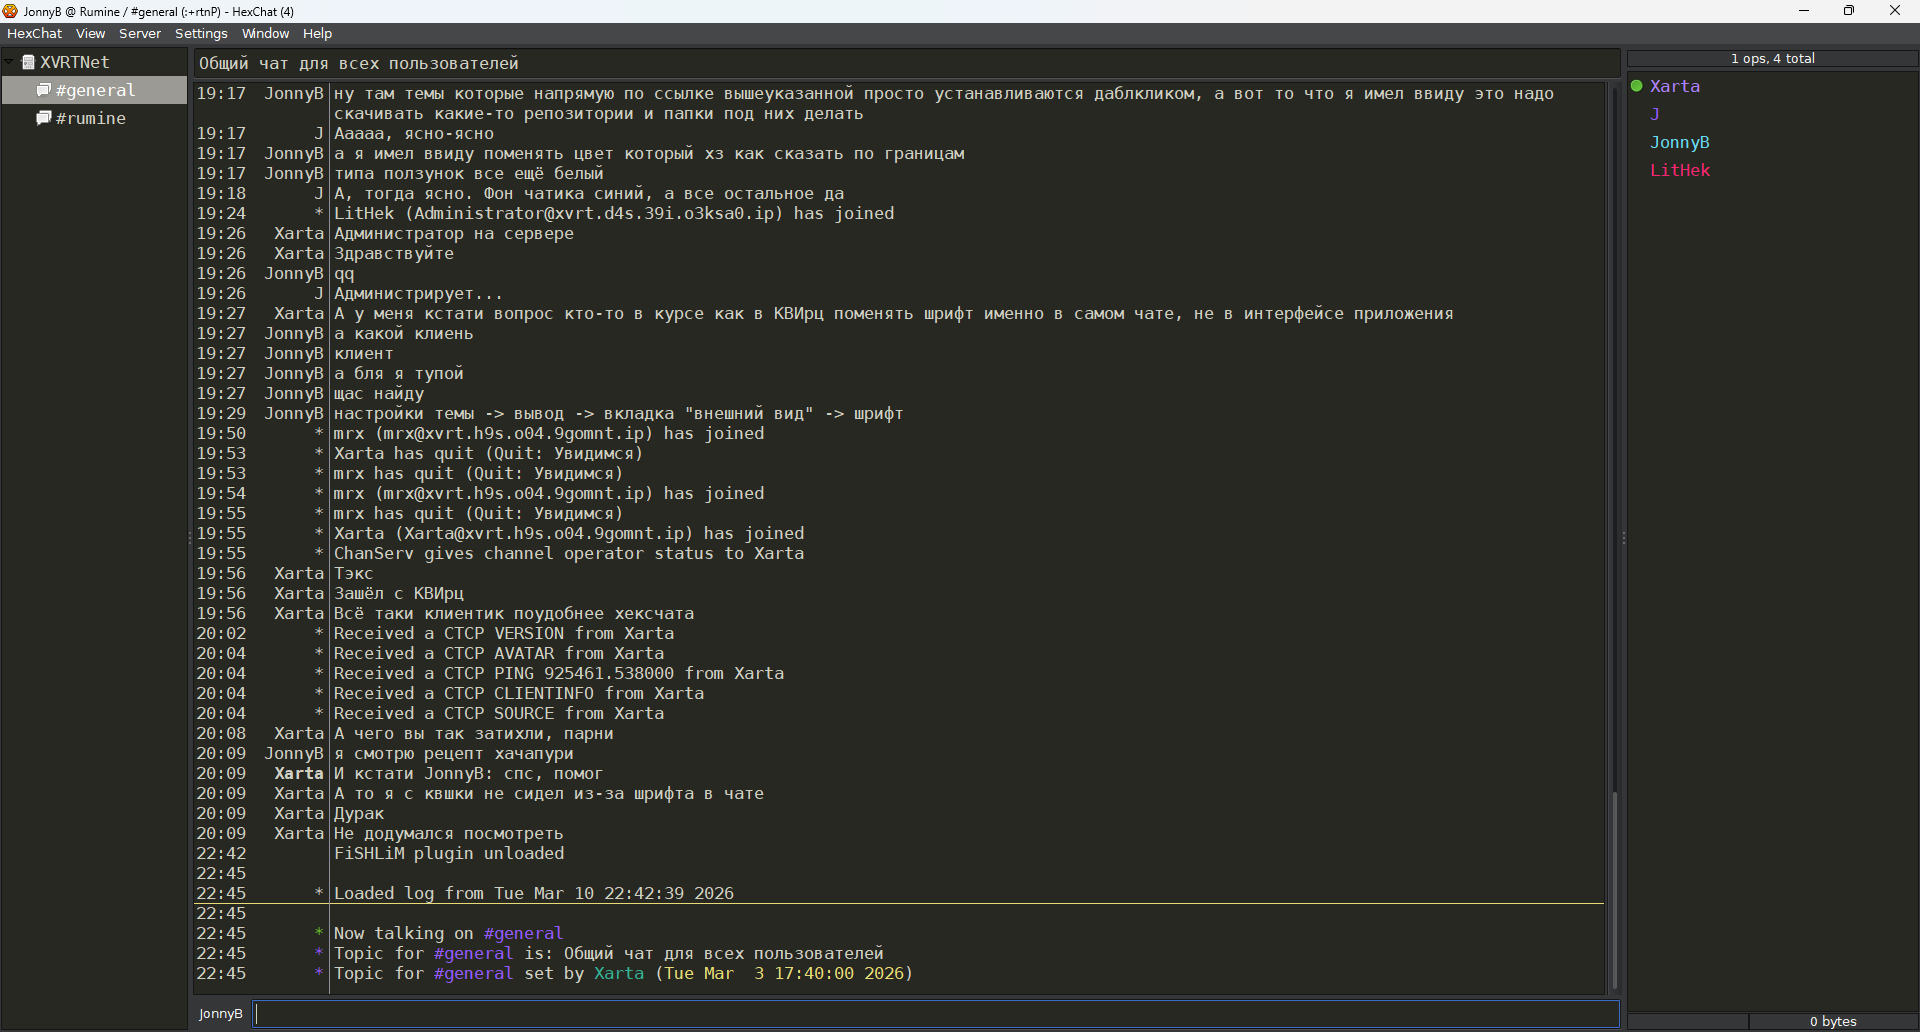Click the JonnyB nickname button by input box
The width and height of the screenshot is (1920, 1032).
point(220,1014)
